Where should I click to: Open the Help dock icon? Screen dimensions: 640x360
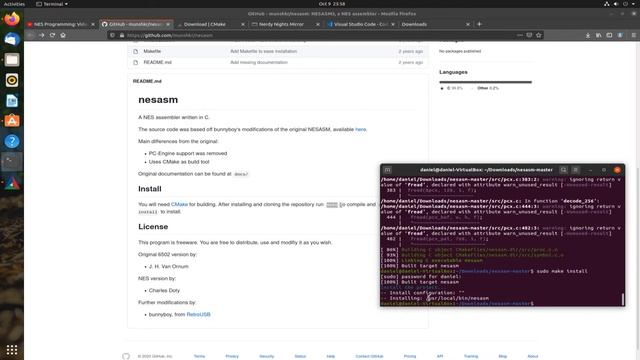(12, 141)
